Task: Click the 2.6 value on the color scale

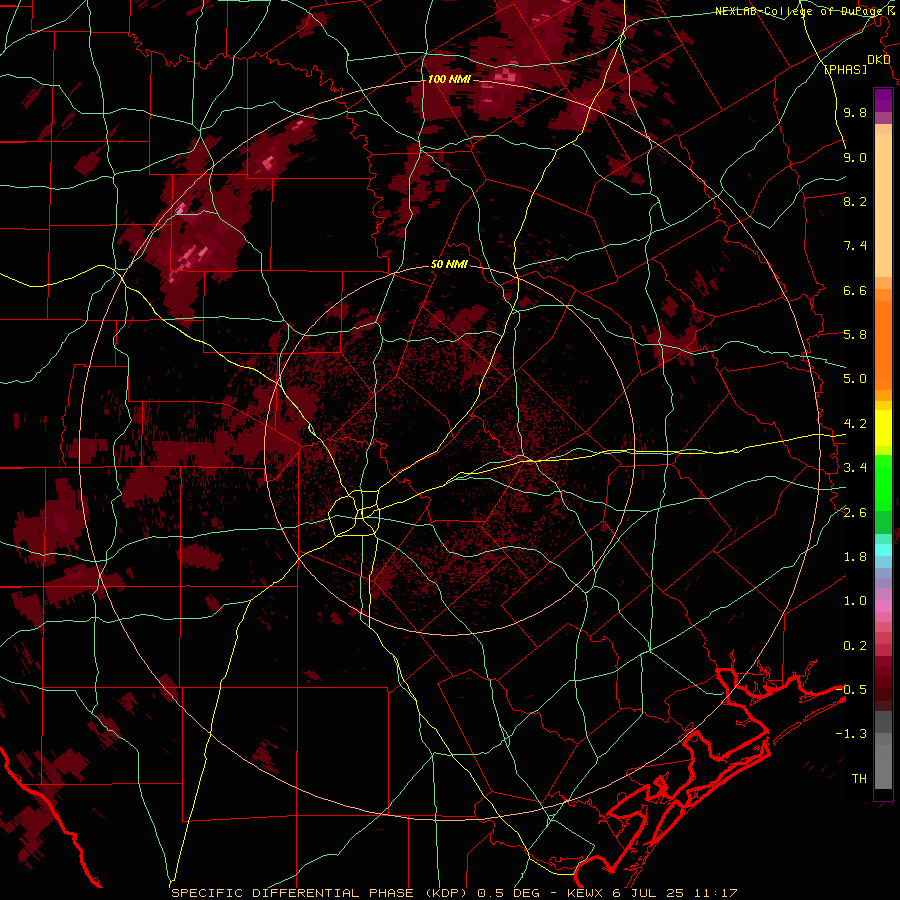Action: click(x=855, y=512)
